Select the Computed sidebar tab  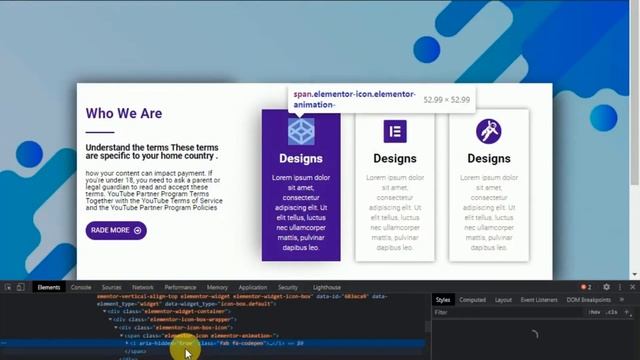[x=472, y=300]
